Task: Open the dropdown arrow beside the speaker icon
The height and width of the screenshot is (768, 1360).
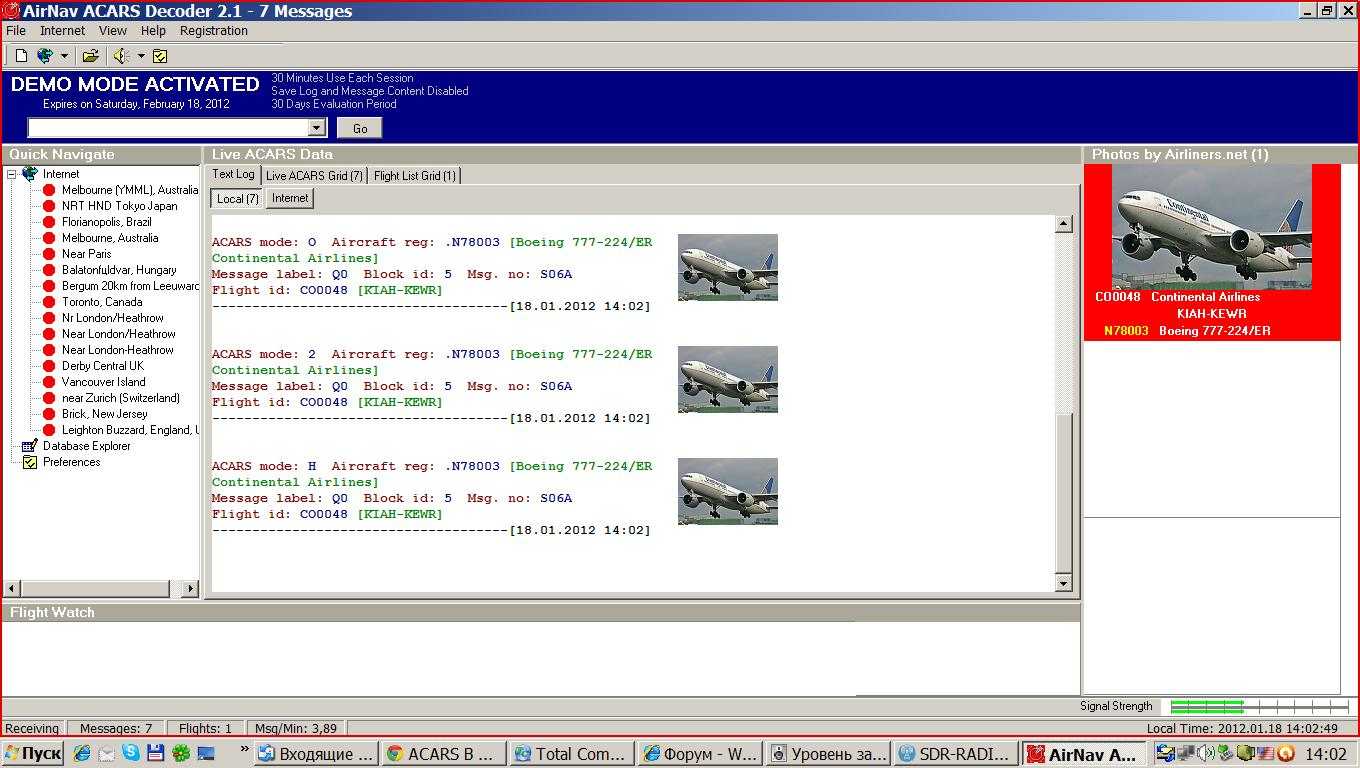Action: 141,56
